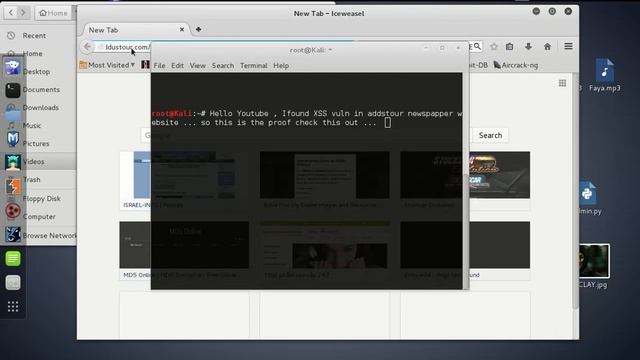Open Trash in the file manager sidebar
The width and height of the screenshot is (640, 360).
(x=31, y=179)
